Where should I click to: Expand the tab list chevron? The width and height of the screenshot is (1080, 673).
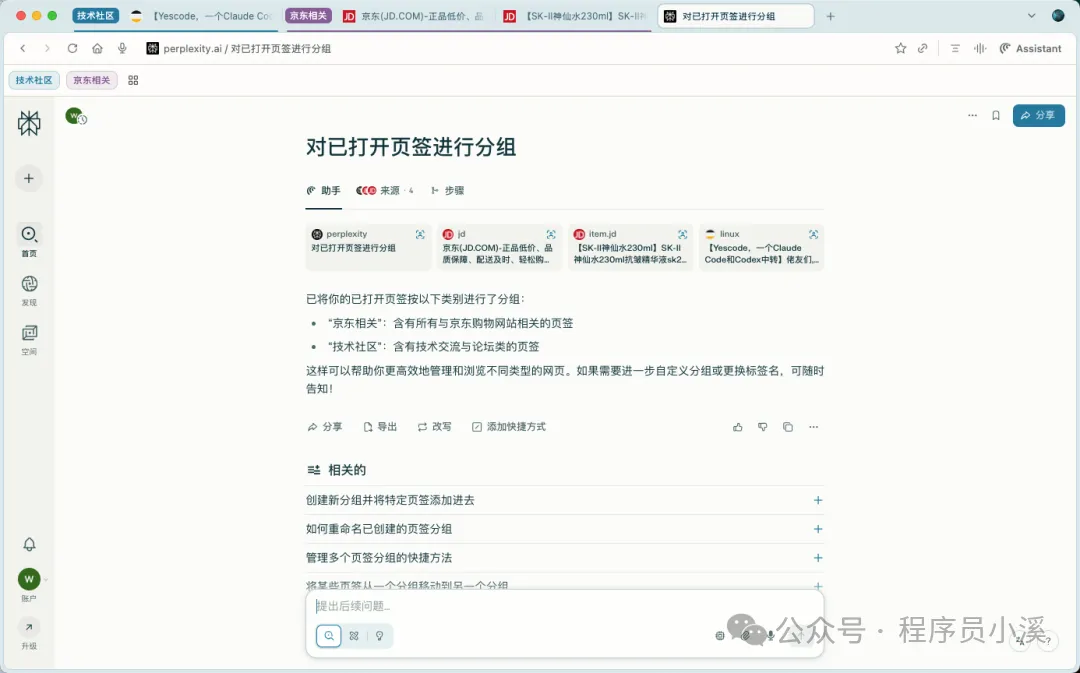[1031, 16]
